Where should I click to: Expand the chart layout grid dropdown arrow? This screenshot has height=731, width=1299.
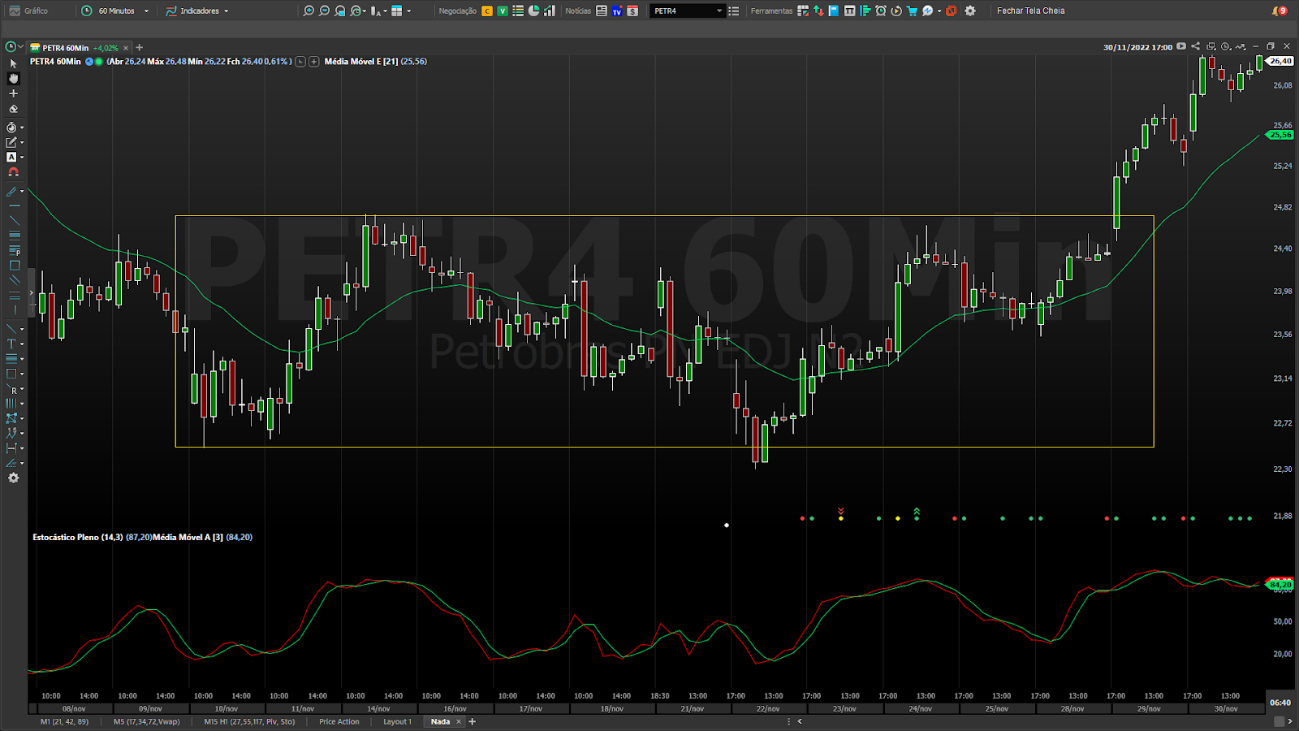pyautogui.click(x=408, y=11)
